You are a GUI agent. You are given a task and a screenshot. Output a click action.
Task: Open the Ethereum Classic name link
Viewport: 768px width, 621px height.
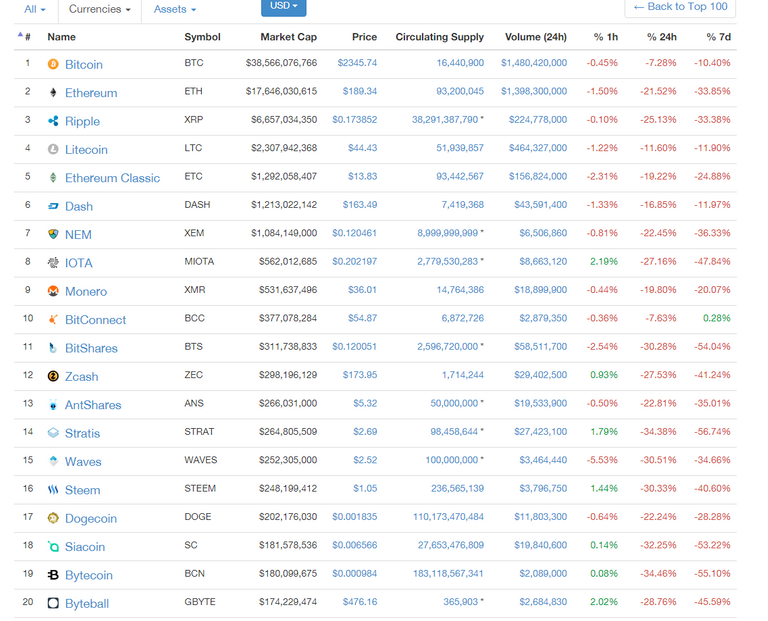pyautogui.click(x=113, y=178)
